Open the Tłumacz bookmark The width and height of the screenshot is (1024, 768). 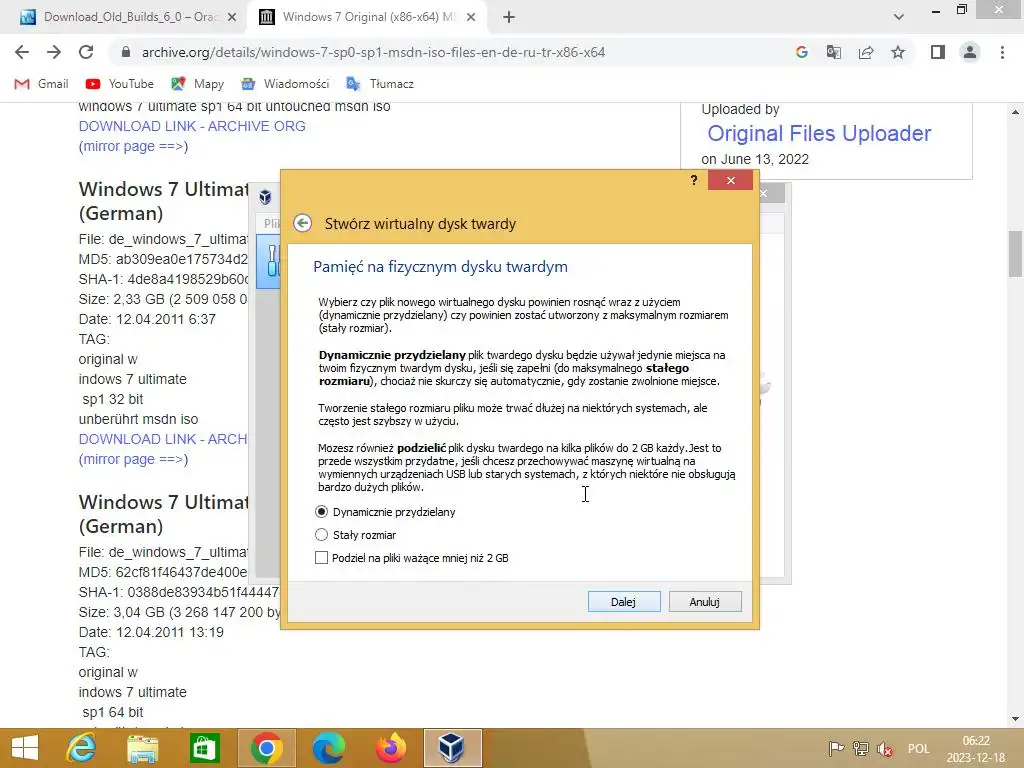point(379,84)
